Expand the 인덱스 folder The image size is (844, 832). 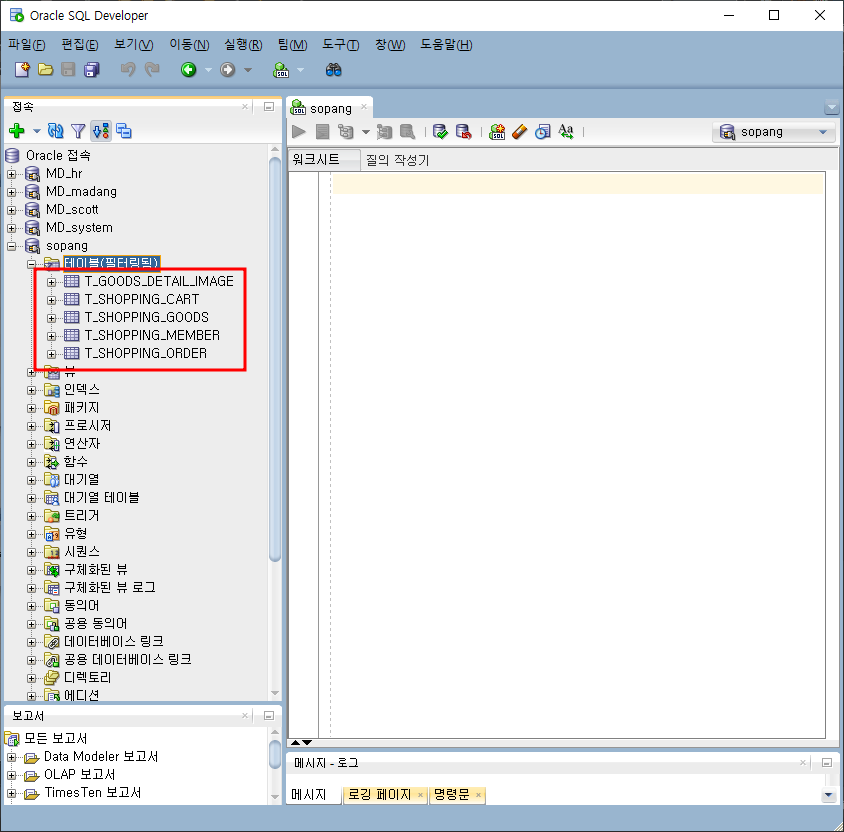pyautogui.click(x=31, y=390)
